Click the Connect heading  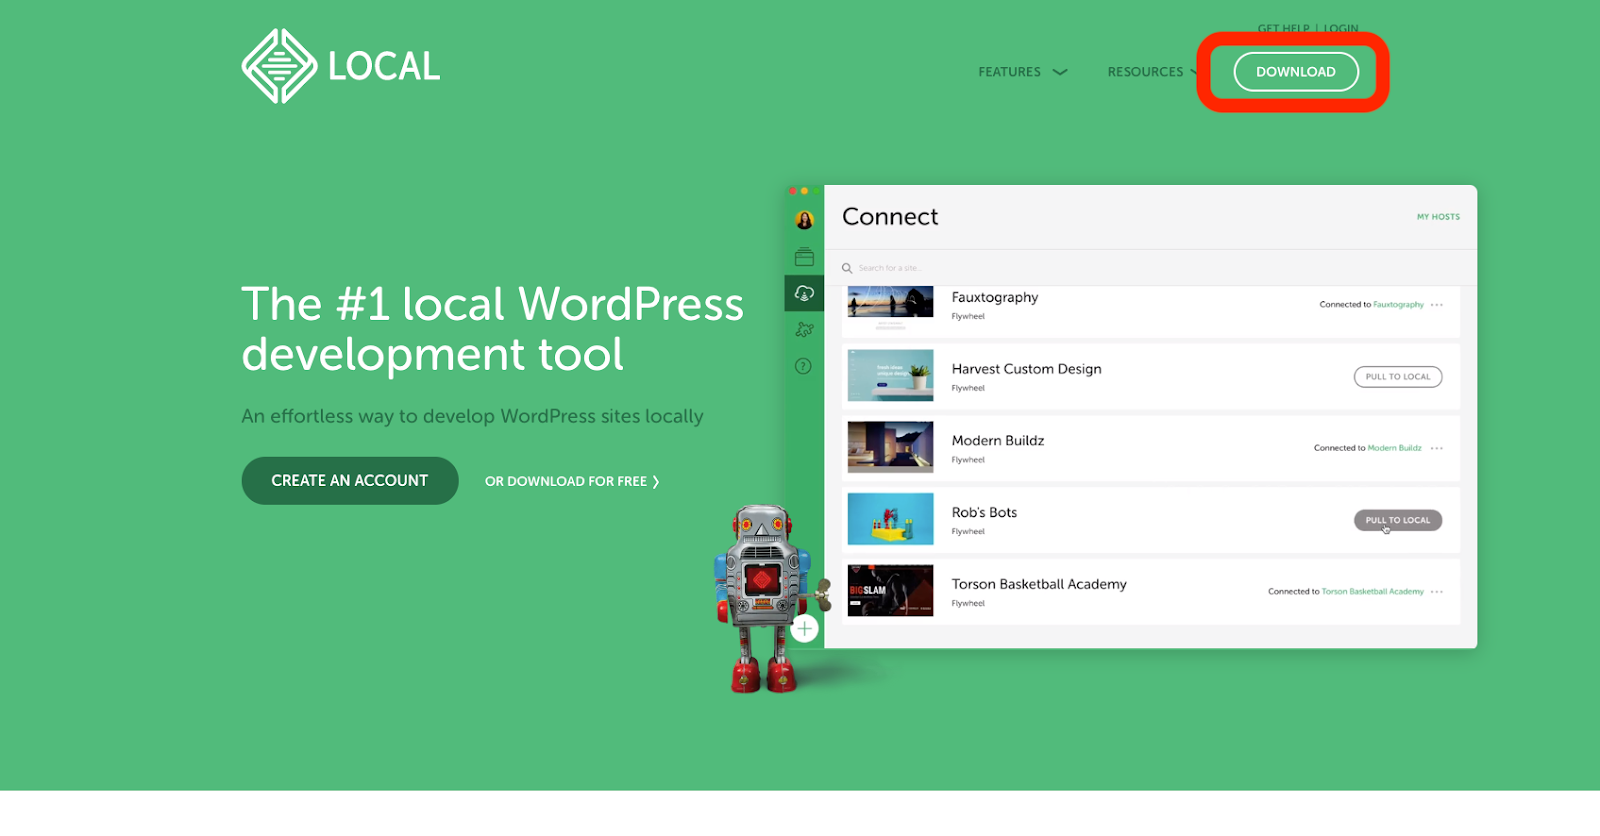(x=890, y=217)
